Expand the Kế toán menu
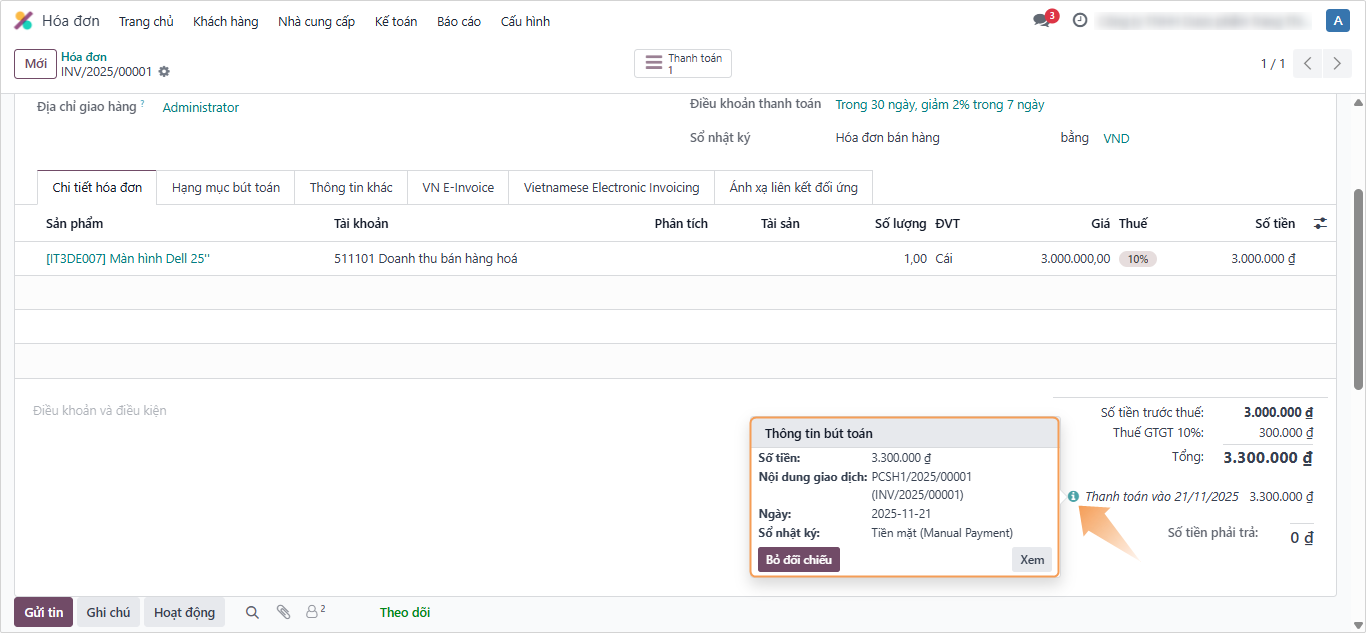This screenshot has width=1366, height=633. point(396,21)
